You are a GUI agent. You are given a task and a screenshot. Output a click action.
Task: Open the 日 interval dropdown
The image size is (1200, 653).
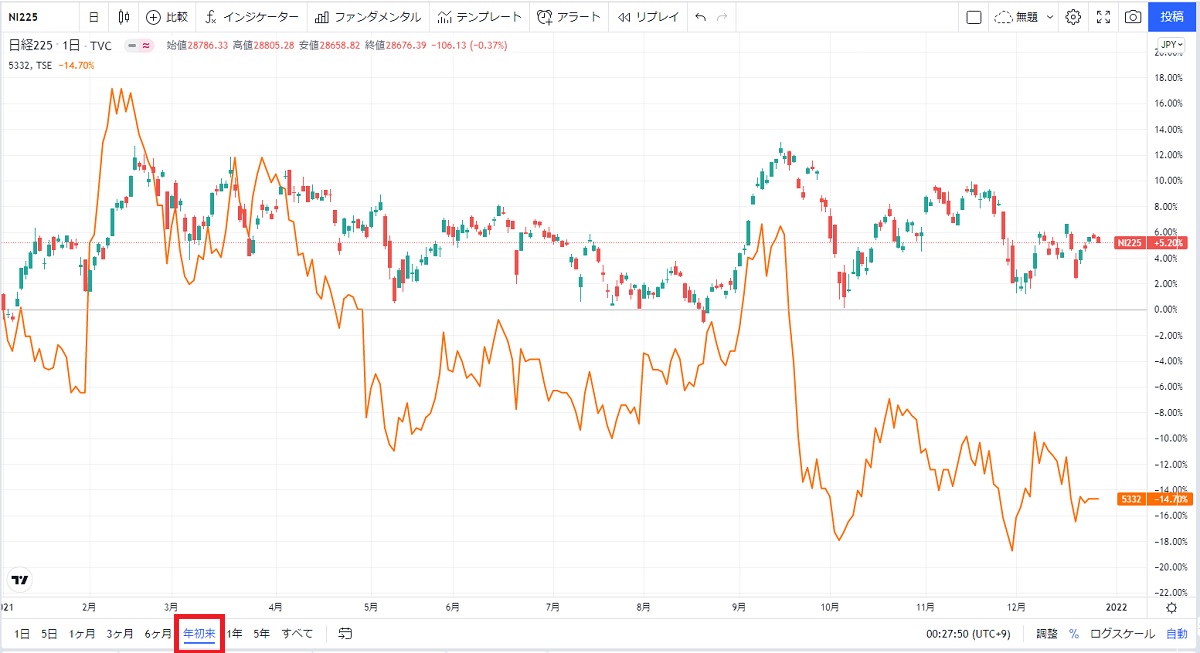pos(93,17)
